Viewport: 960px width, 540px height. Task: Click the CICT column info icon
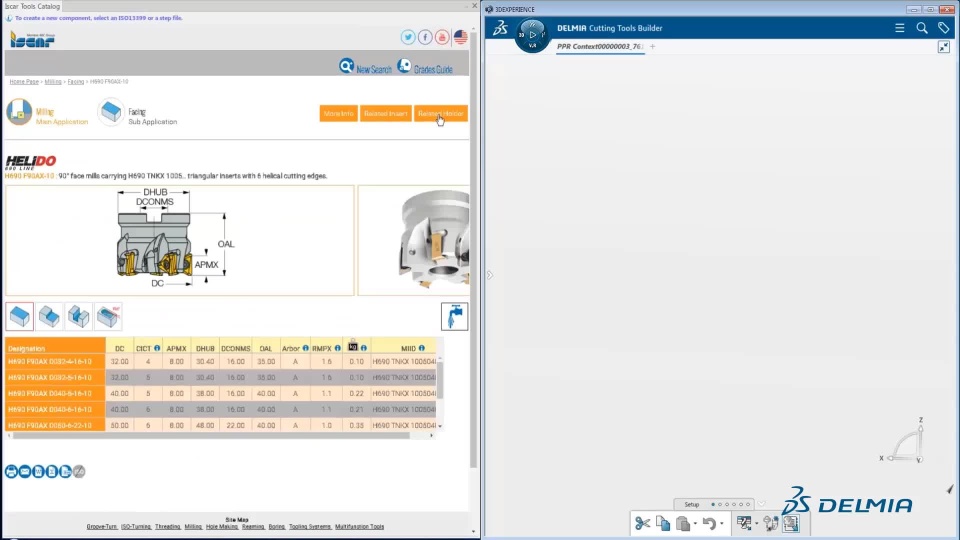[x=157, y=348]
